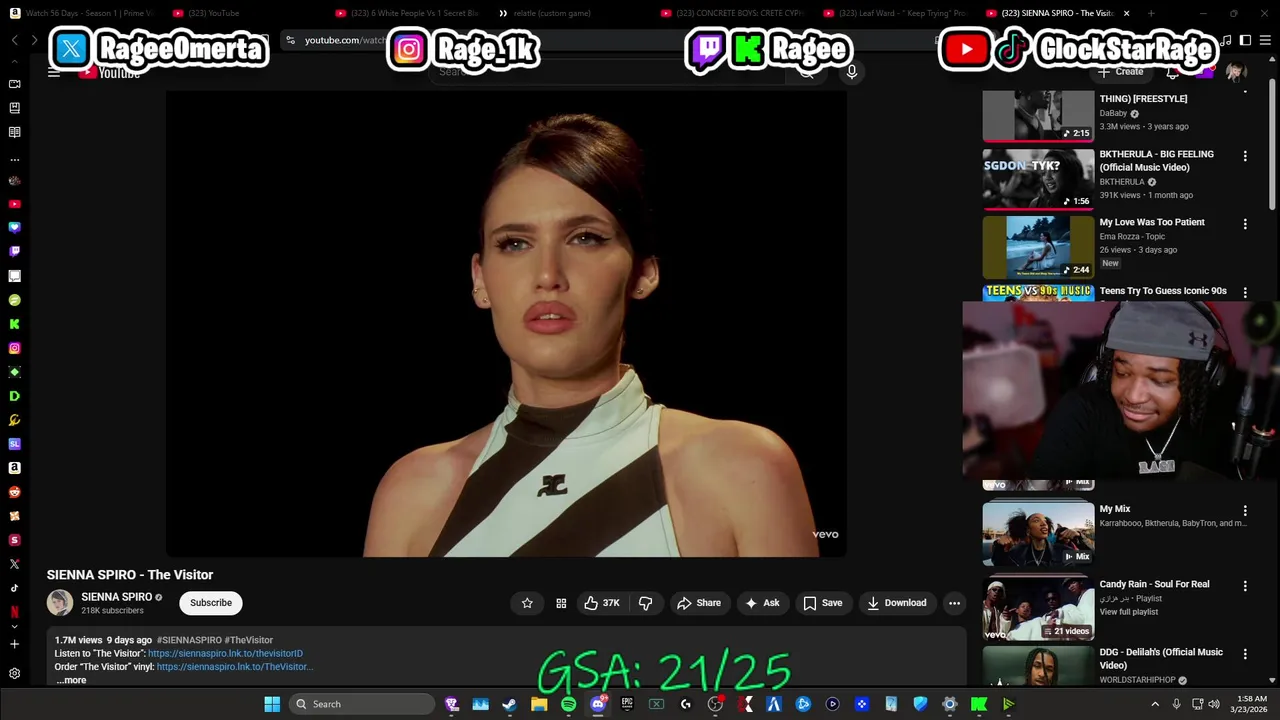This screenshot has width=1280, height=720.
Task: Close the SIENNA SPIRO tab
Action: pyautogui.click(x=1126, y=13)
